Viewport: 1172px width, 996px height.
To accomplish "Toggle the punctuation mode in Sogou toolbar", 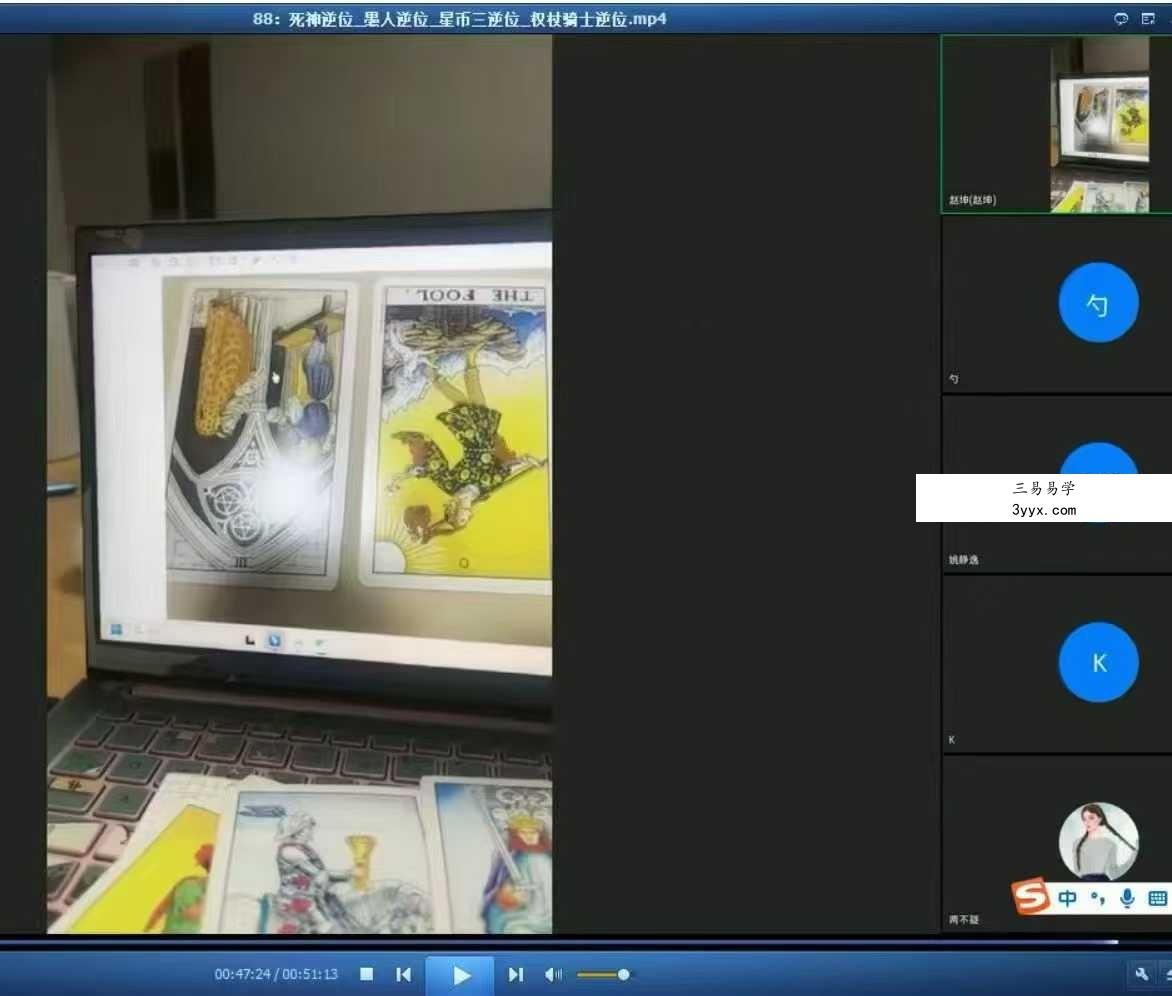I will pos(1097,898).
